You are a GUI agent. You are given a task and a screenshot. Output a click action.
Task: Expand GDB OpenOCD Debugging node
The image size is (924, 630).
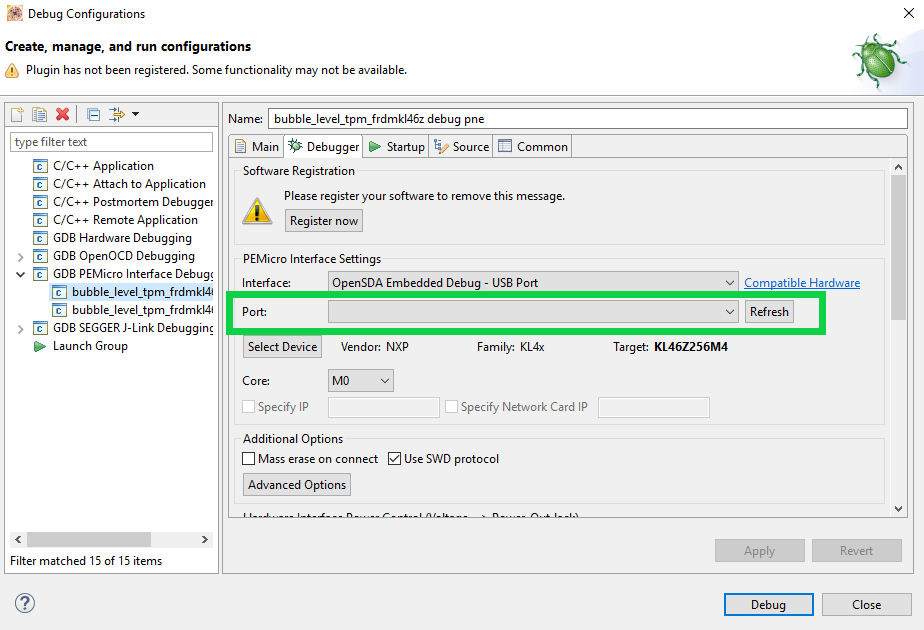(21, 257)
